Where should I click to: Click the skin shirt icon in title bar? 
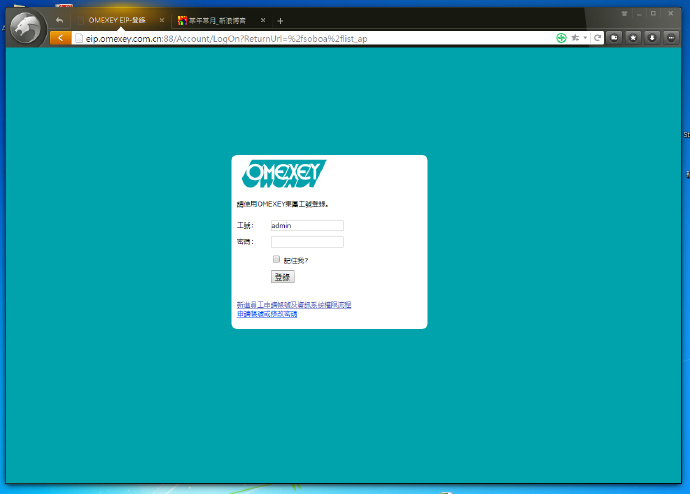[624, 14]
